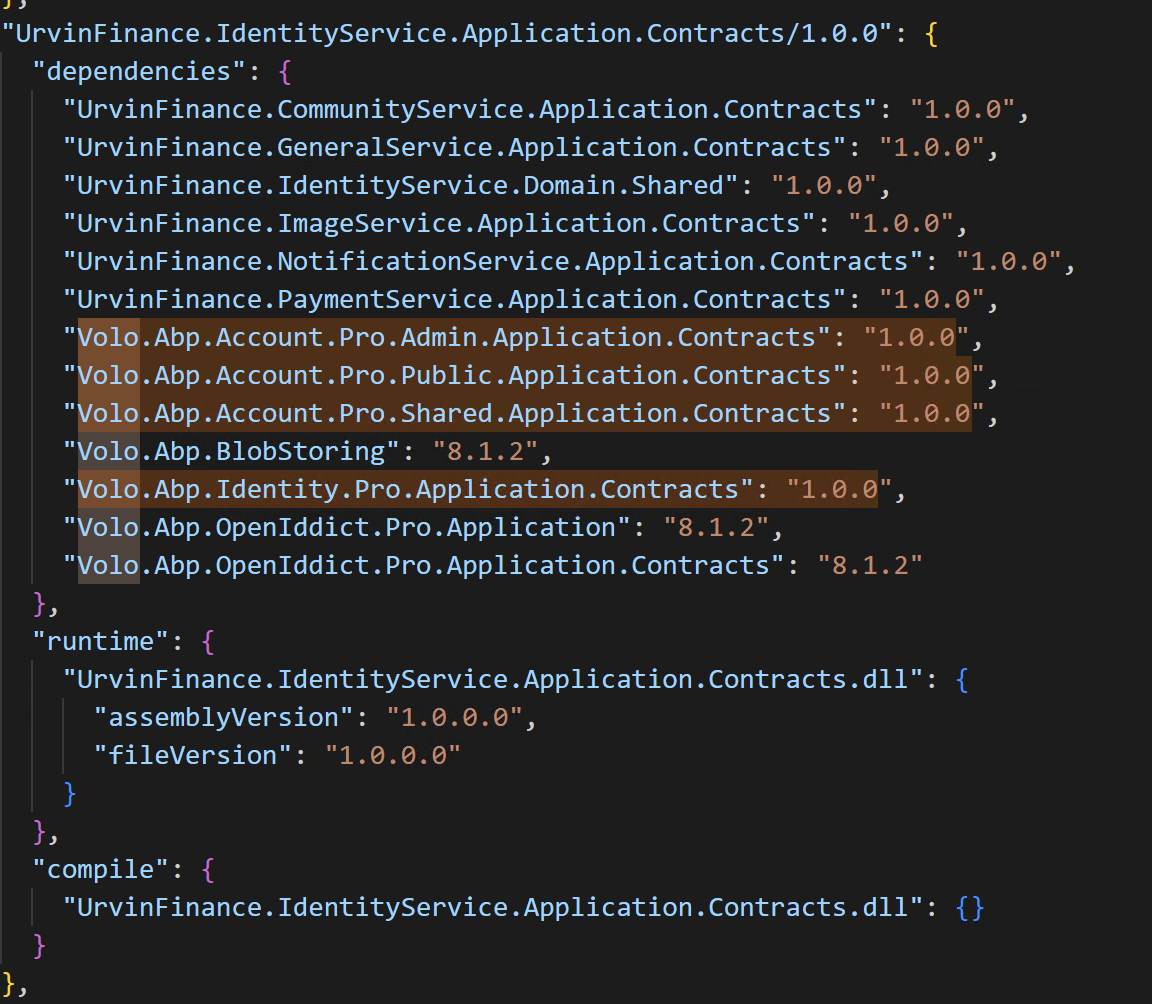Screen dimensions: 1152x1004
Task: Click the Volo.Abp.Identity.Pro.Application.Contracts dependency
Action: (x=408, y=489)
